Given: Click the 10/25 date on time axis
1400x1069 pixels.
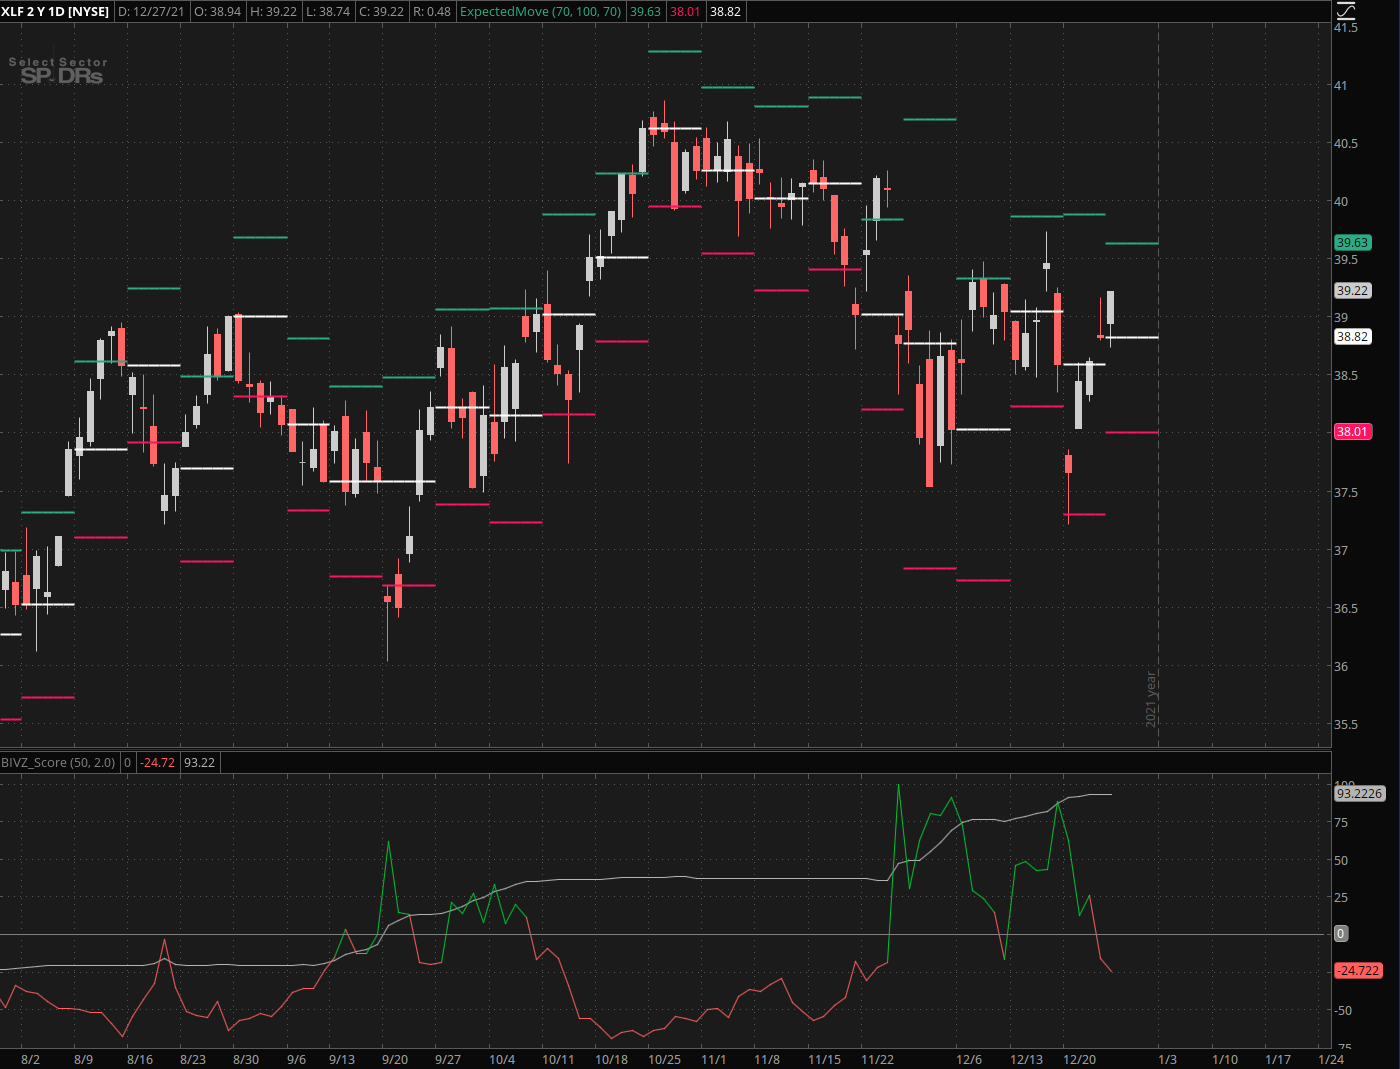Looking at the screenshot, I should [665, 1059].
